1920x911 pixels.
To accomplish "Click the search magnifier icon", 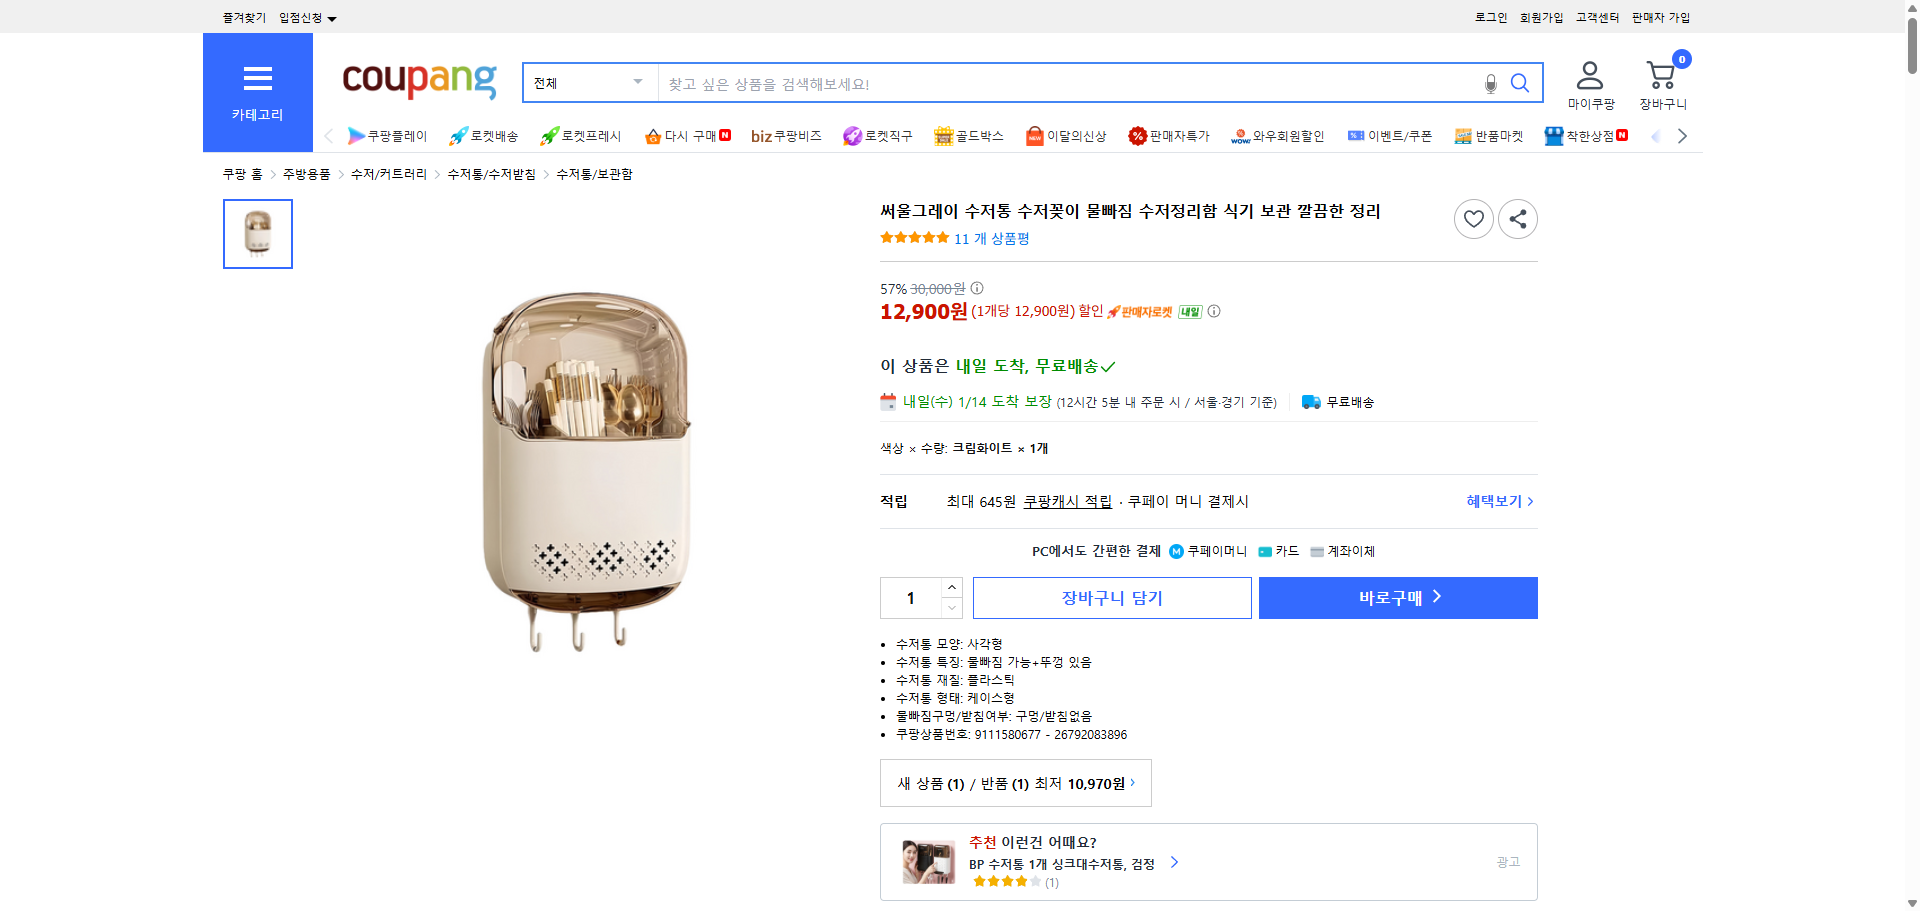I will (1519, 83).
